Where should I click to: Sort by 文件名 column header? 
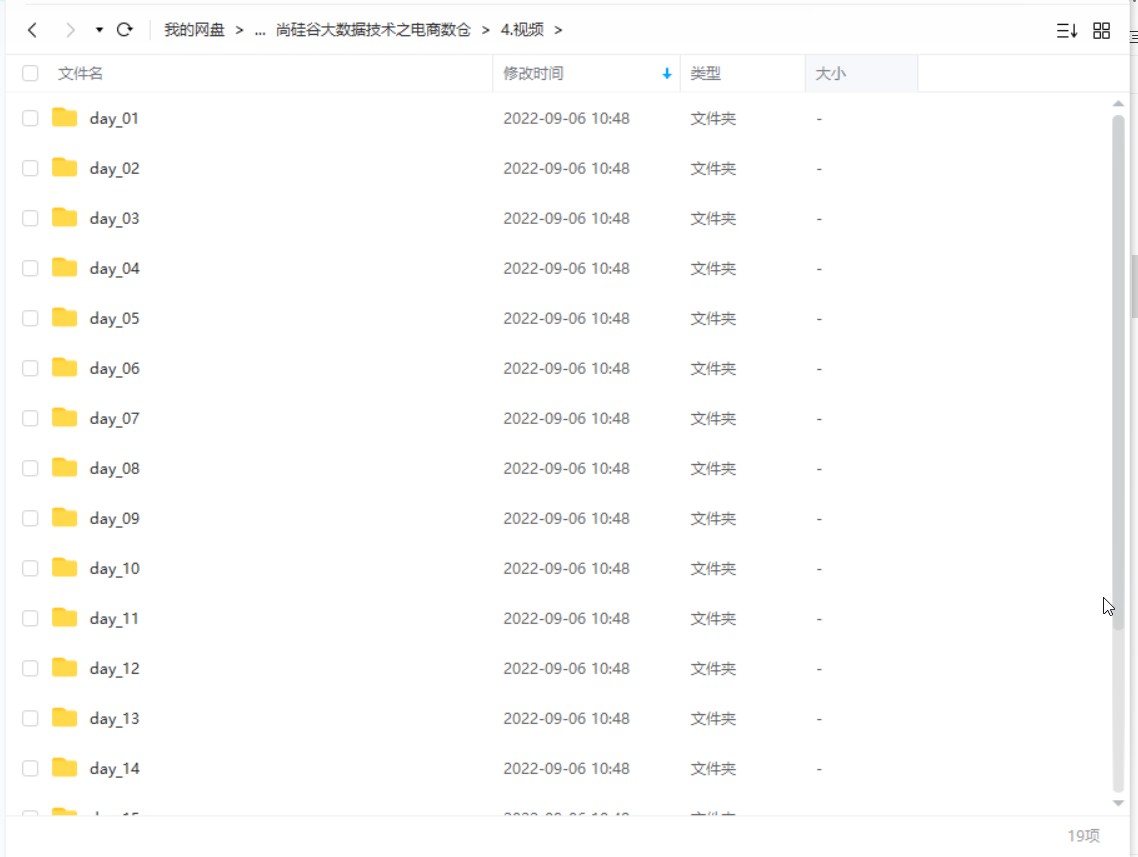(81, 73)
